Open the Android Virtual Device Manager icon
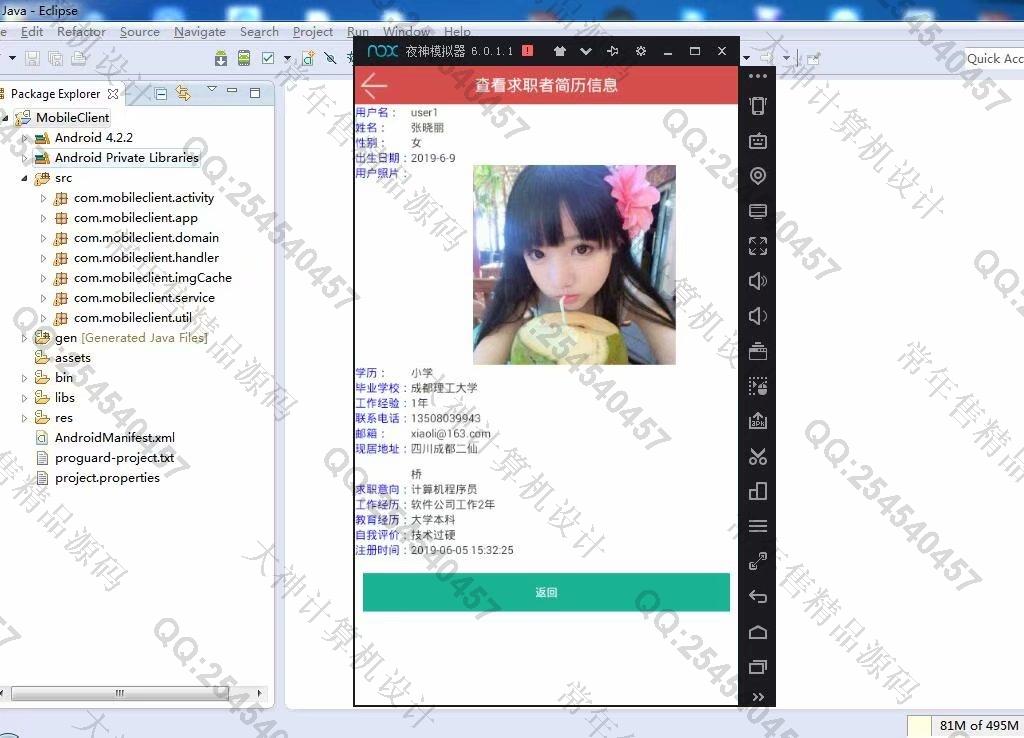 (x=244, y=59)
